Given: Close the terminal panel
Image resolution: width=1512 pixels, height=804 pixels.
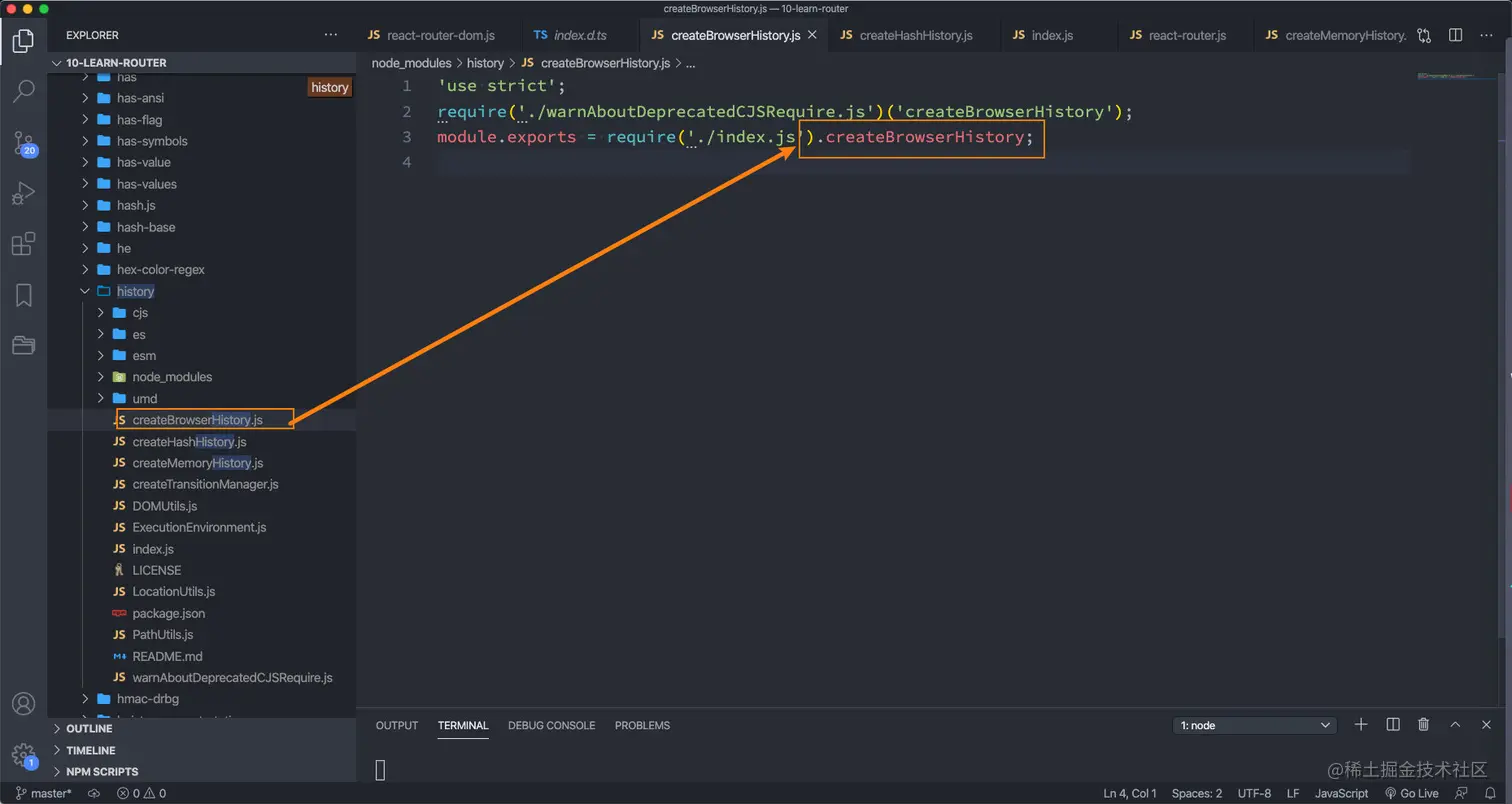Looking at the screenshot, I should coord(1487,725).
